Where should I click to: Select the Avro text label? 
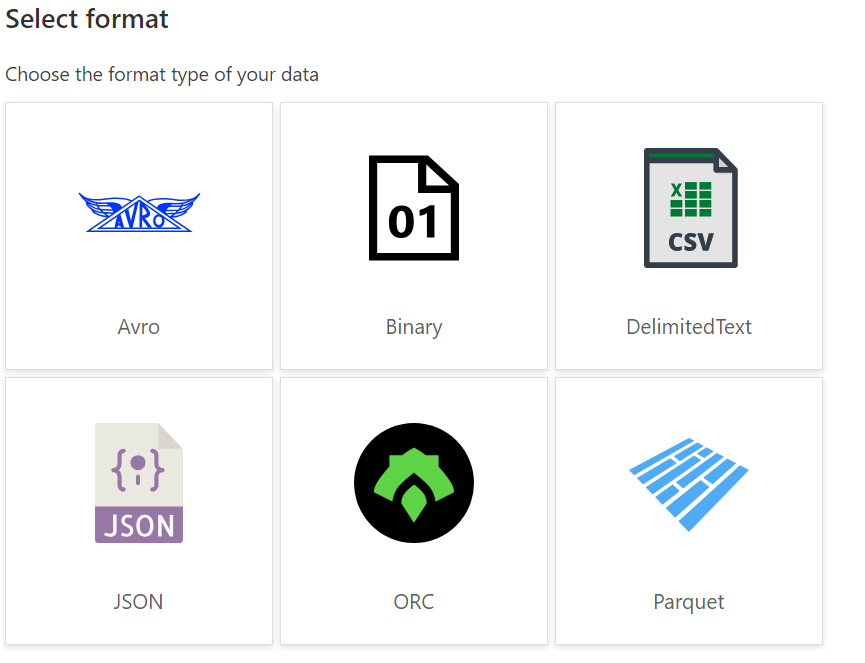pos(138,327)
